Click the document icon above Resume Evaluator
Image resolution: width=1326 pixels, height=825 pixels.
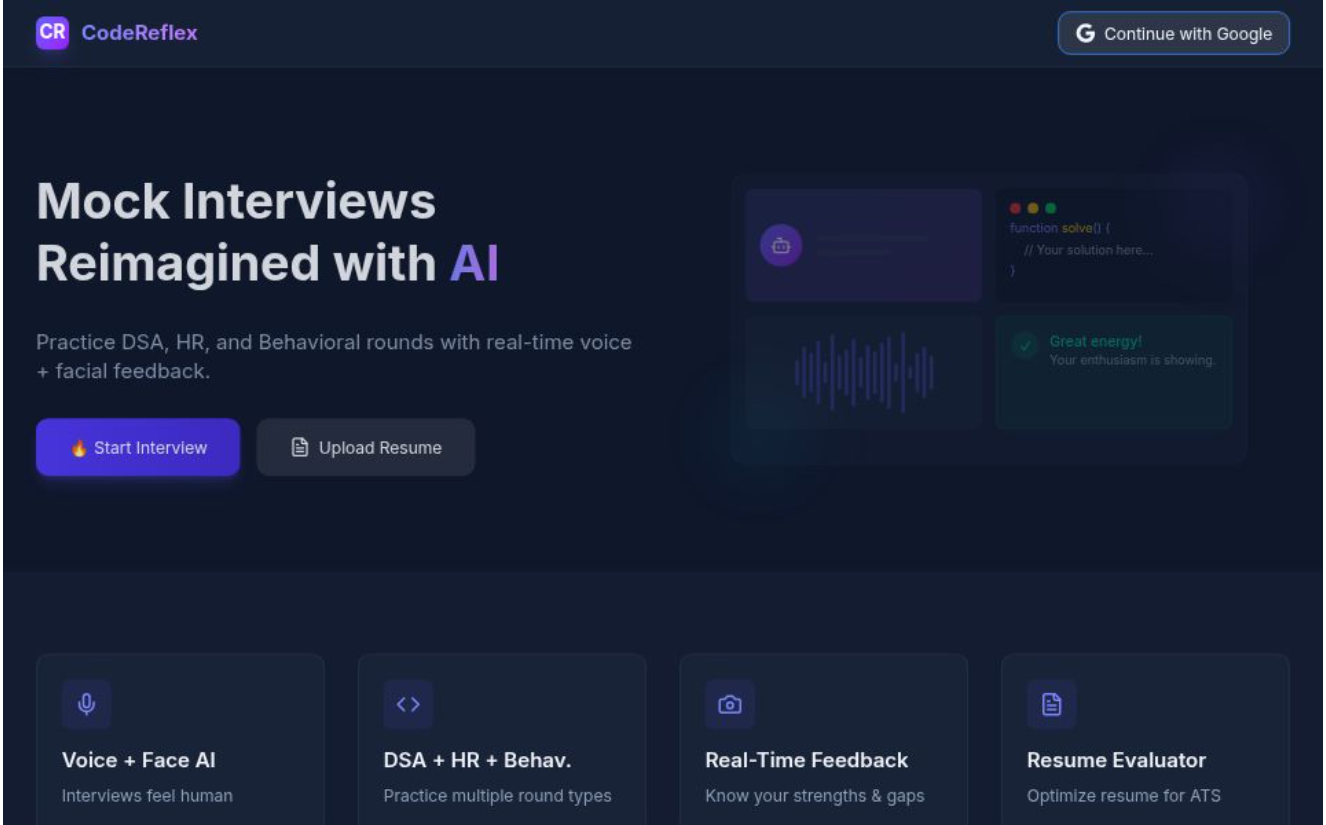(x=1052, y=704)
